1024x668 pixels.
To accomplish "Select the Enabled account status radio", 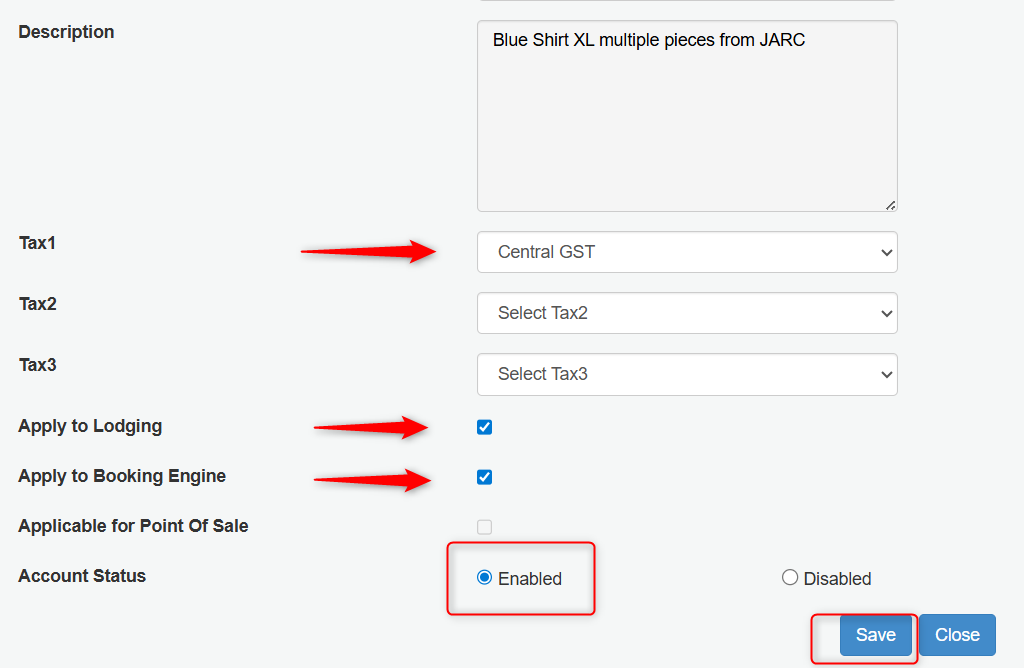I will [x=485, y=577].
